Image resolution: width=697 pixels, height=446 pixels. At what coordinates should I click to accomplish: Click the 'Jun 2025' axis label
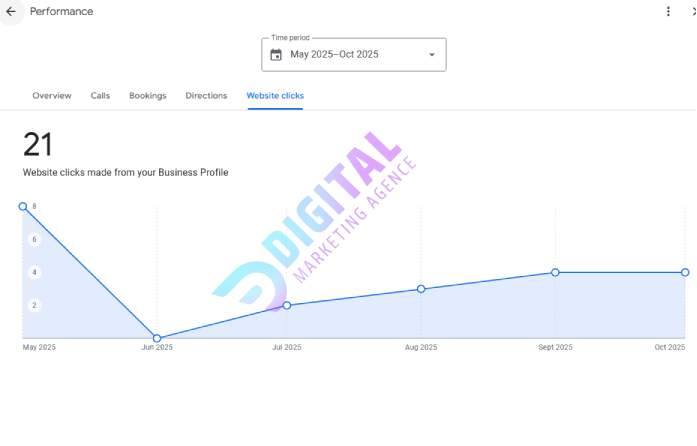157,347
